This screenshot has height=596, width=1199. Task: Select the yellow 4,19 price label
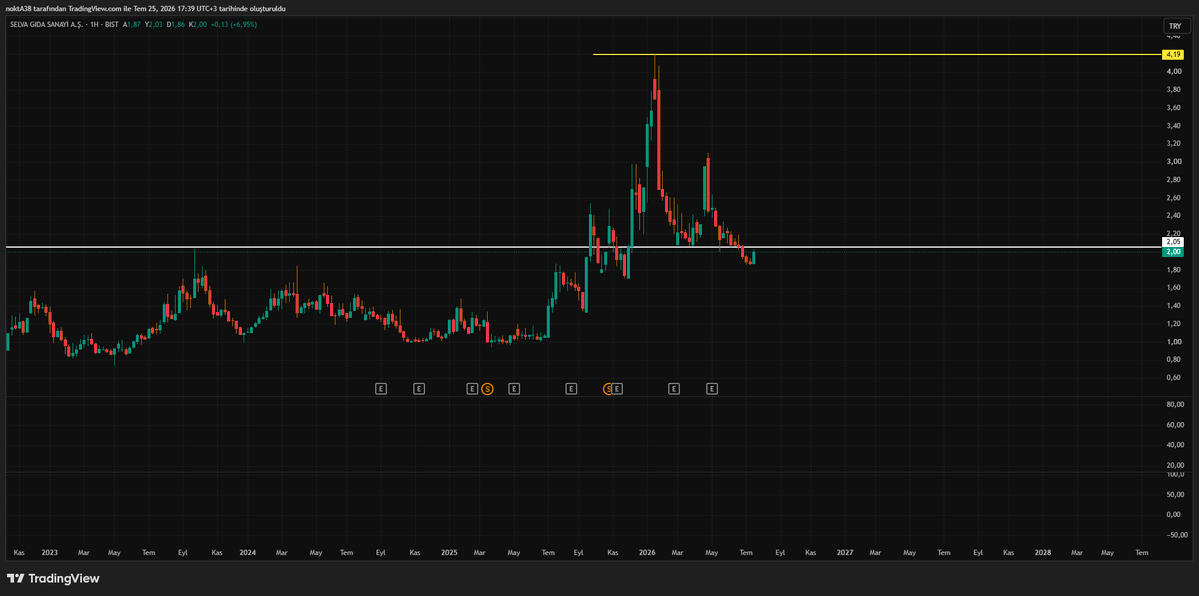tap(1173, 54)
